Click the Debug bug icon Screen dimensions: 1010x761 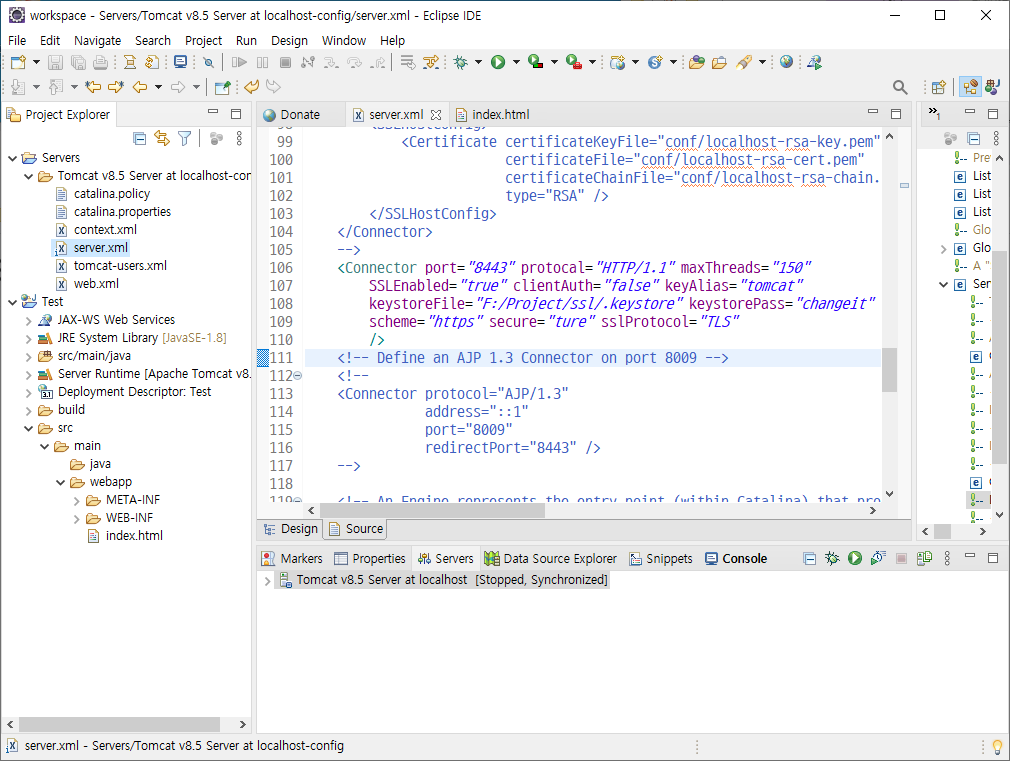click(x=461, y=63)
